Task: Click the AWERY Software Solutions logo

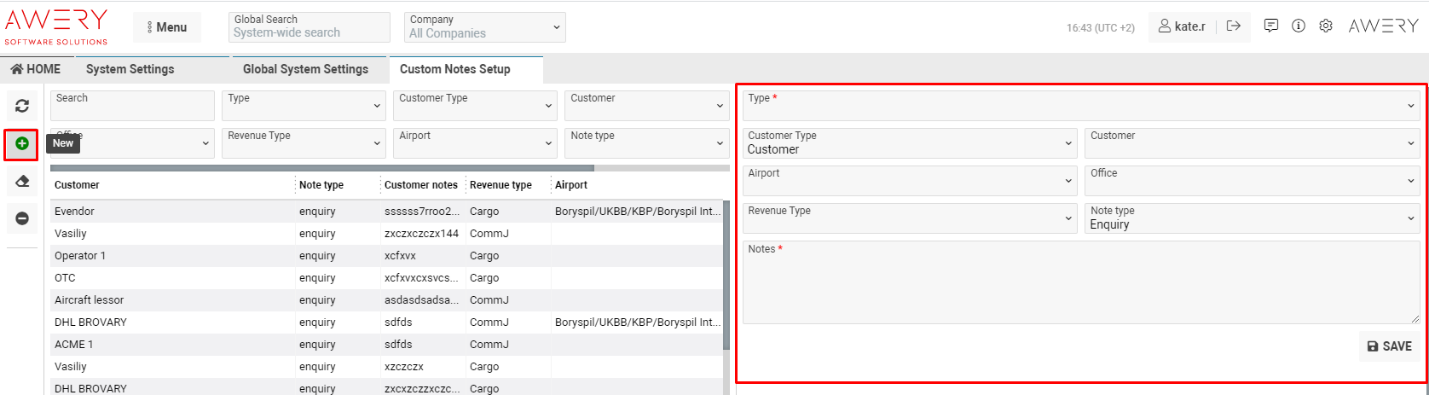Action: coord(56,27)
